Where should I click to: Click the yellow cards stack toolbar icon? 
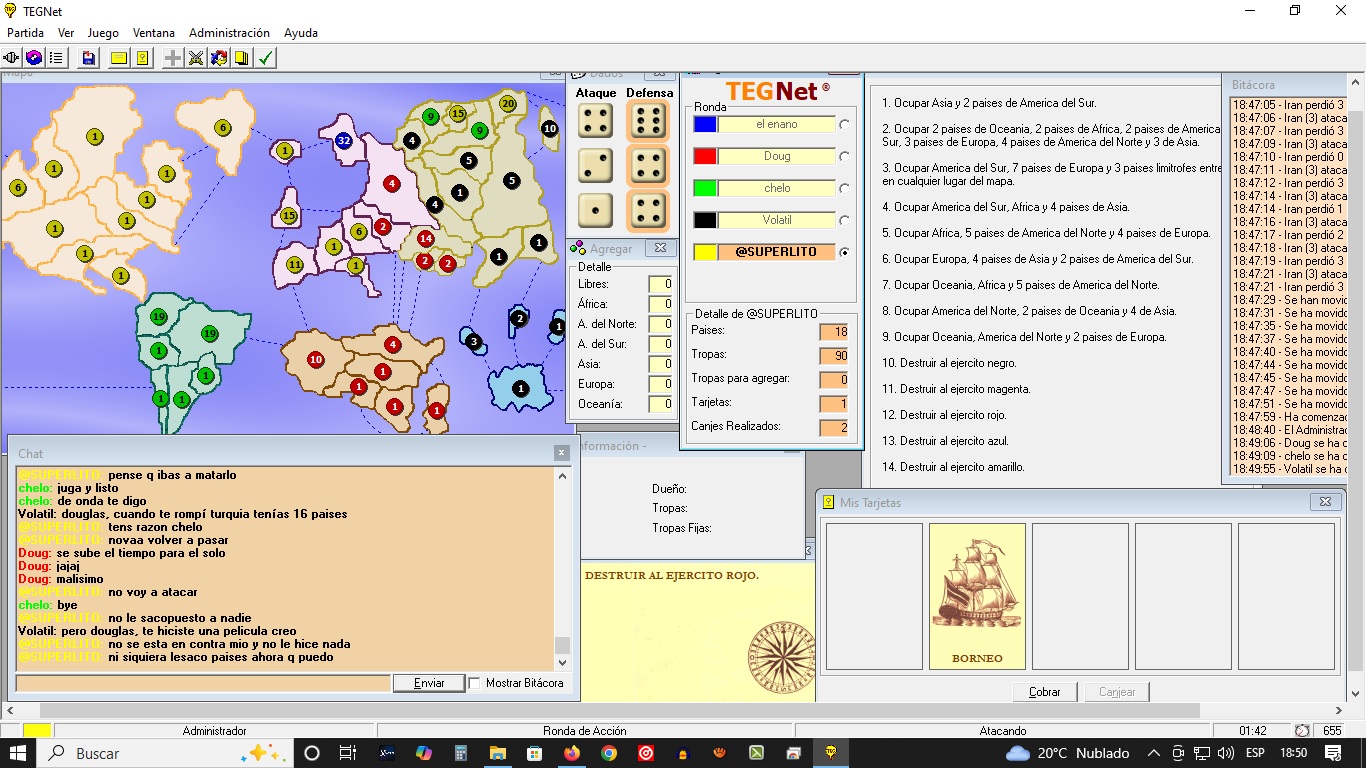tap(242, 58)
